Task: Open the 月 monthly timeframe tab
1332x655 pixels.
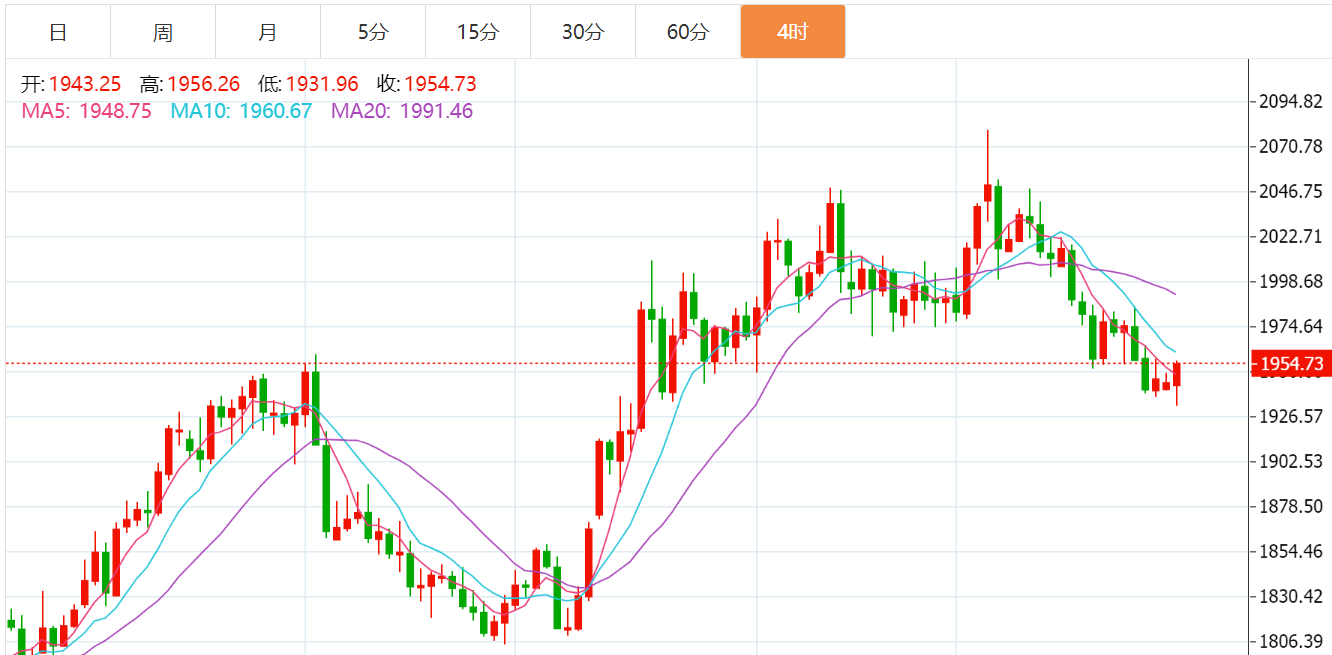Action: [268, 32]
